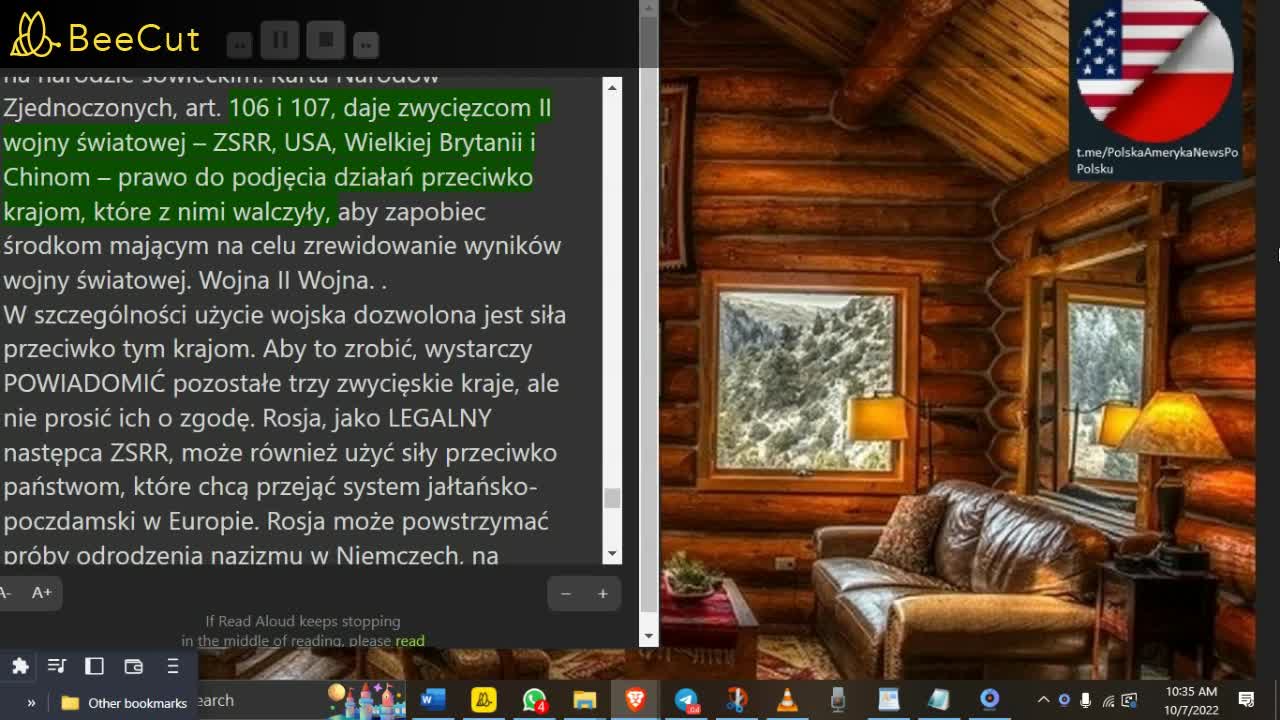Open the Snipping tool scissors icon in the taskbar
Viewport: 1280px width, 720px height.
[737, 700]
